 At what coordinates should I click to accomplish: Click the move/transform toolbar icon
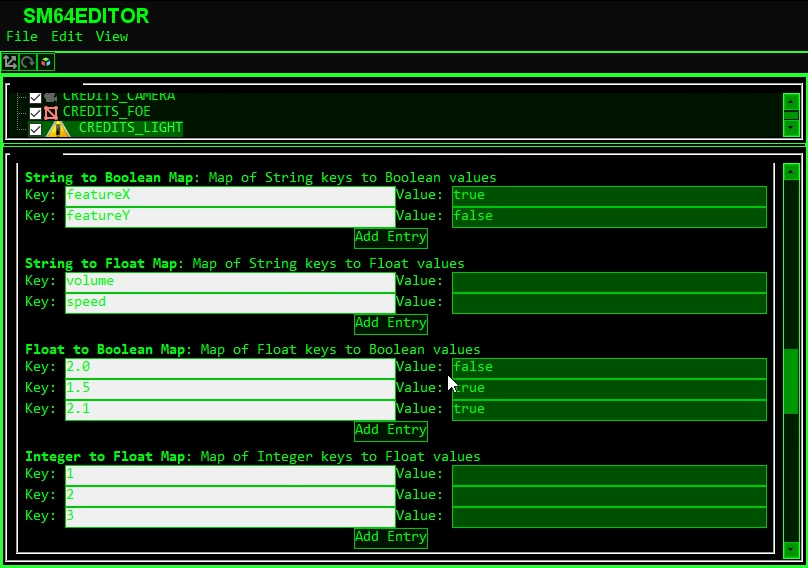point(10,62)
